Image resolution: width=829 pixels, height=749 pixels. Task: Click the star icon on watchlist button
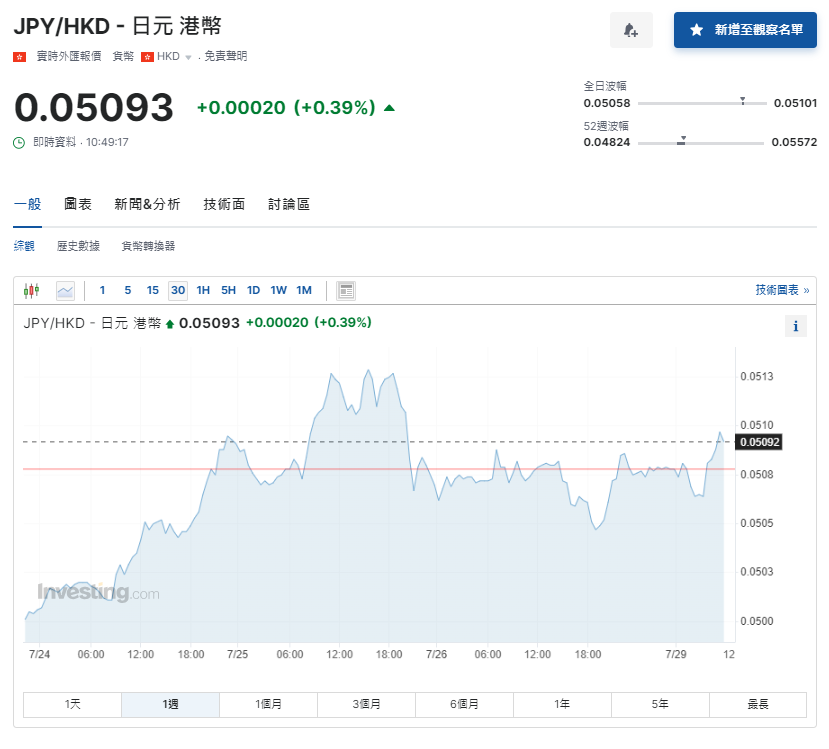click(696, 30)
